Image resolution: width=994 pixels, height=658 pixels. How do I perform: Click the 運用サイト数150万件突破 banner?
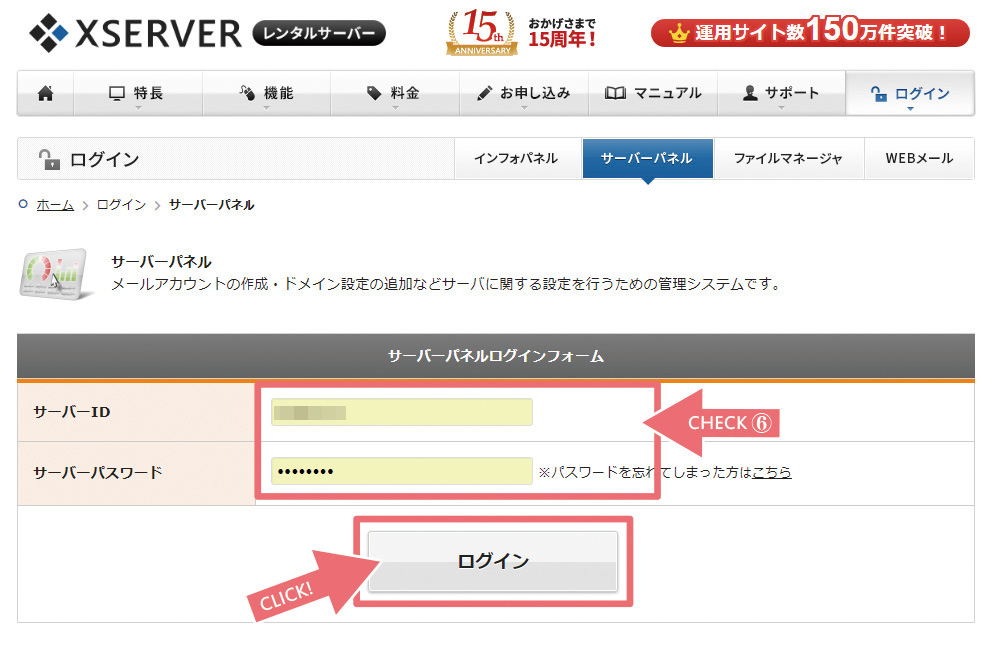point(810,32)
